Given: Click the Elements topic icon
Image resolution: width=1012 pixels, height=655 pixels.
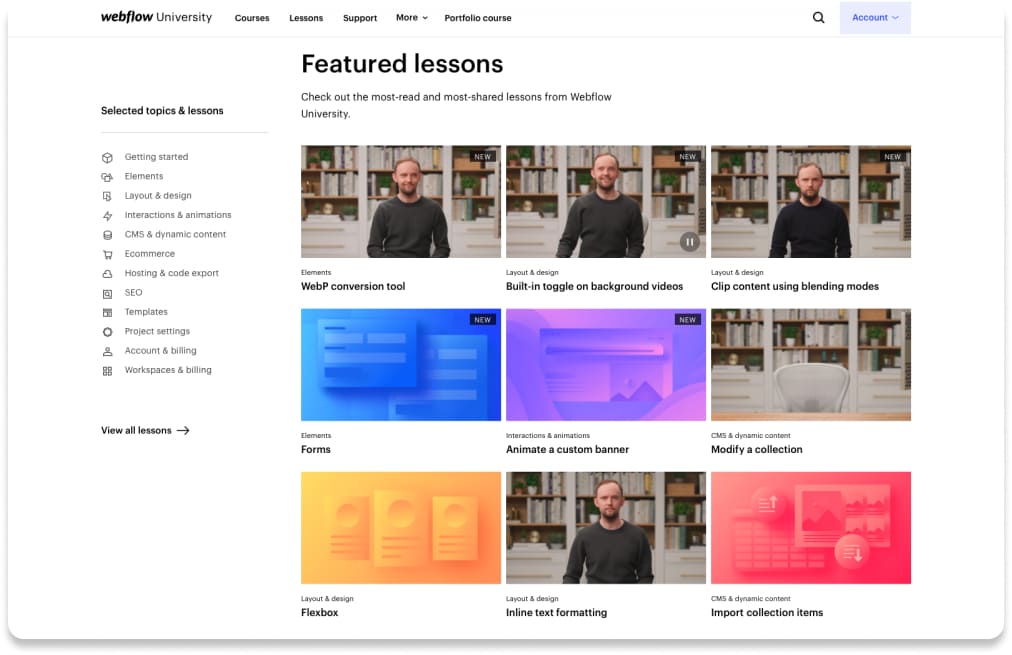Looking at the screenshot, I should tap(107, 176).
